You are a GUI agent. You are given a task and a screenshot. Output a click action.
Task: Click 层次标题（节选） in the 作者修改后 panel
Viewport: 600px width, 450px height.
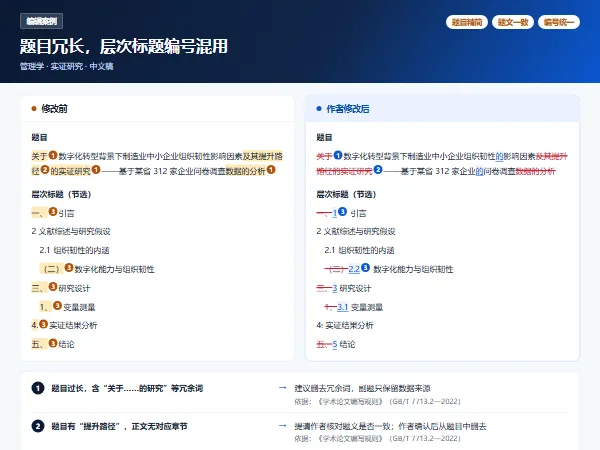[346, 194]
